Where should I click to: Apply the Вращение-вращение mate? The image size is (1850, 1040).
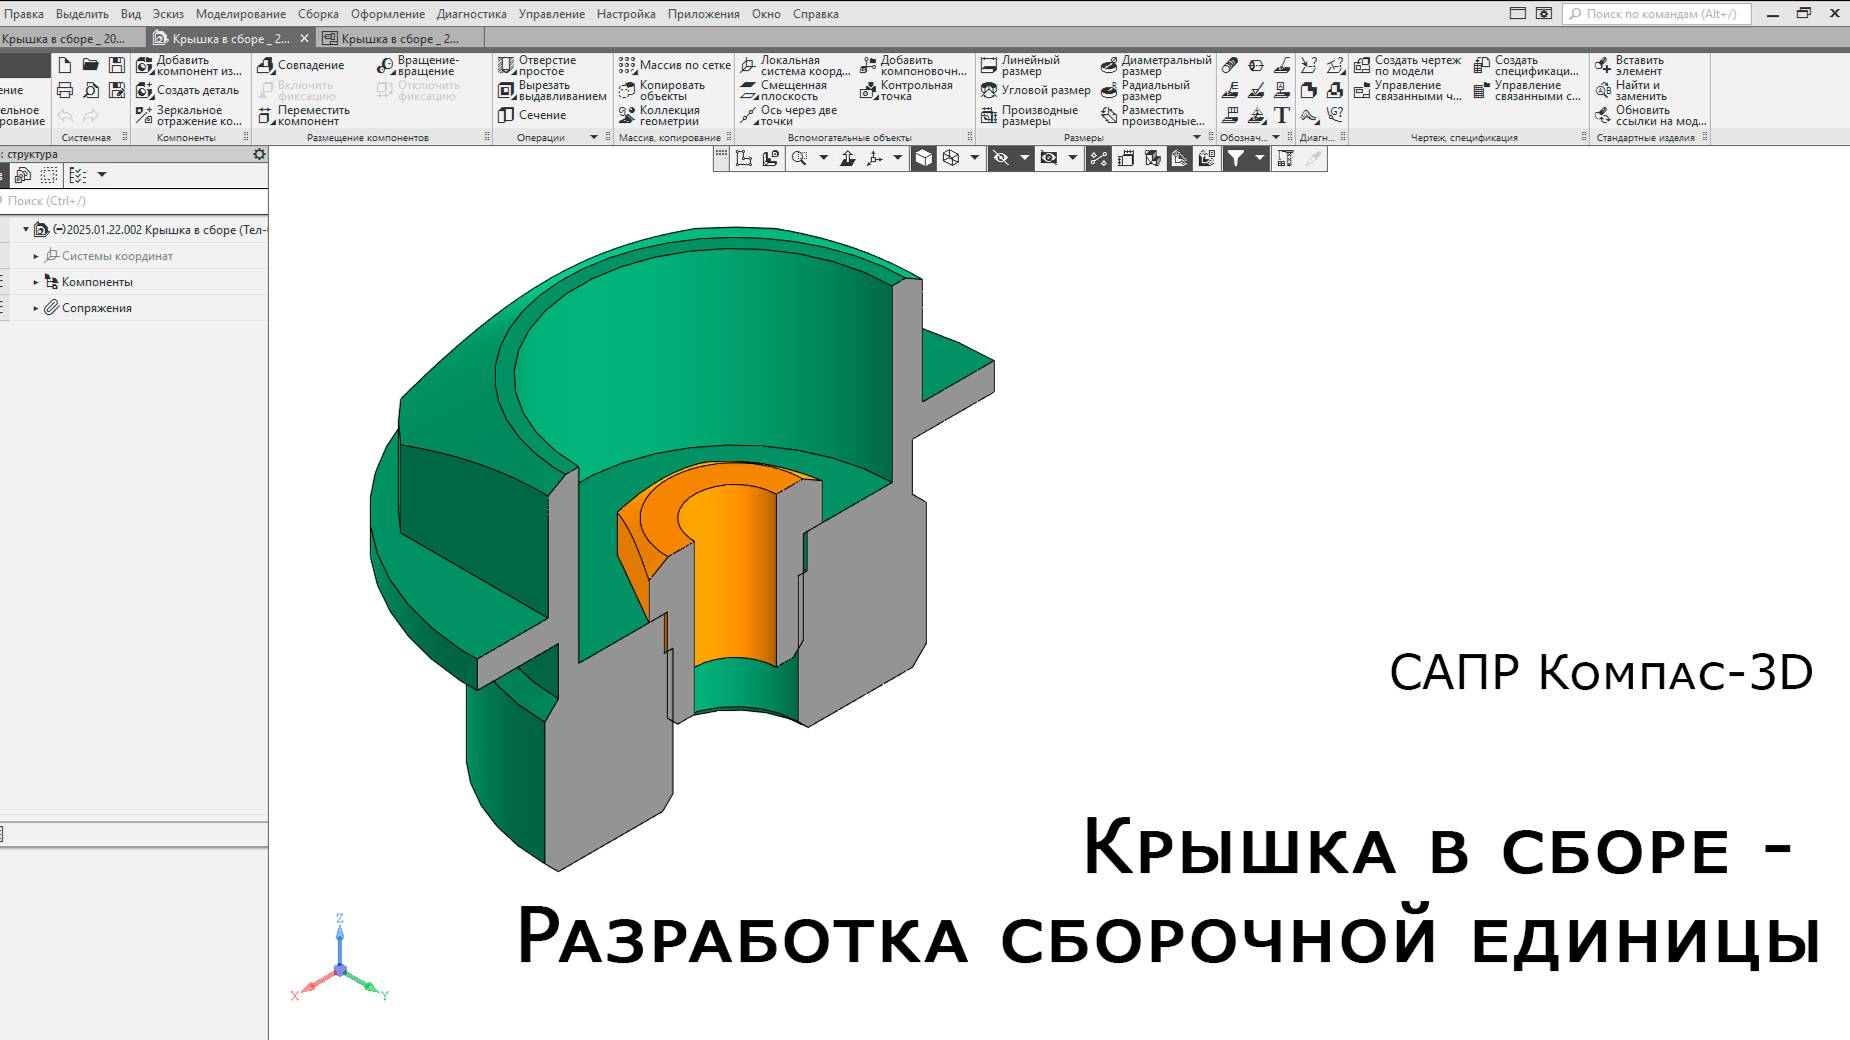(x=419, y=65)
